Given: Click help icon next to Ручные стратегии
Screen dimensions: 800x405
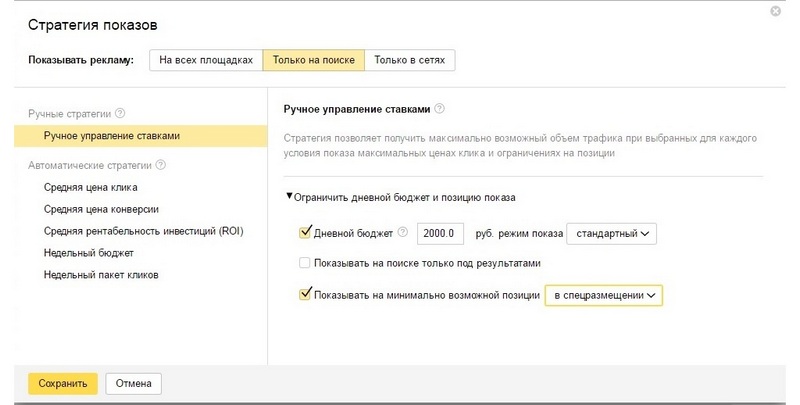Looking at the screenshot, I should pos(120,113).
